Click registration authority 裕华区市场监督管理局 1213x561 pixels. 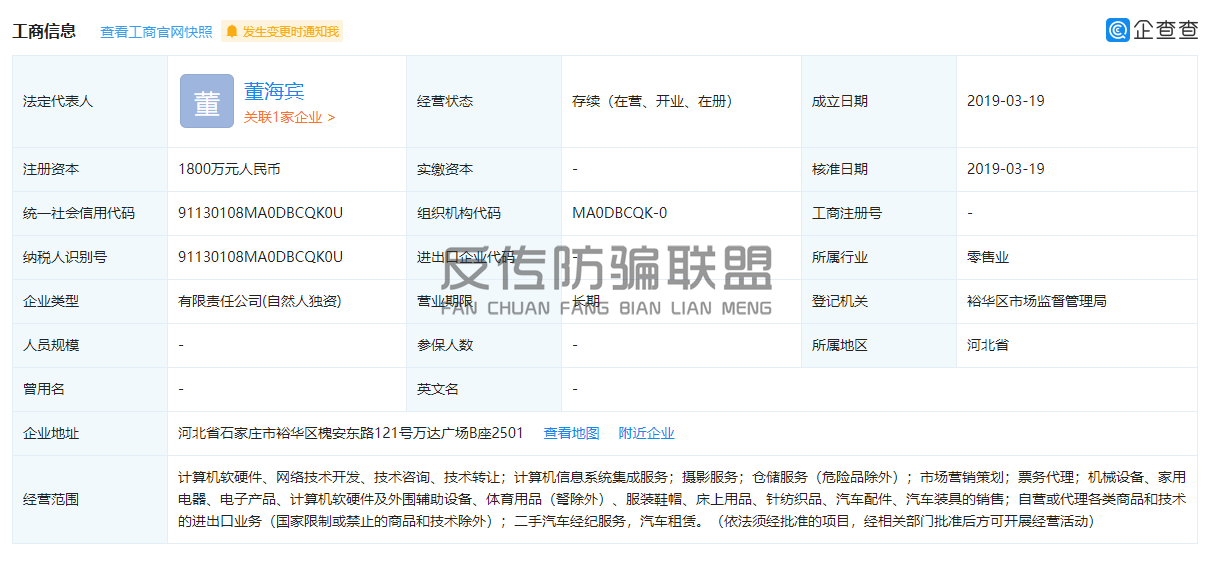click(x=1036, y=301)
